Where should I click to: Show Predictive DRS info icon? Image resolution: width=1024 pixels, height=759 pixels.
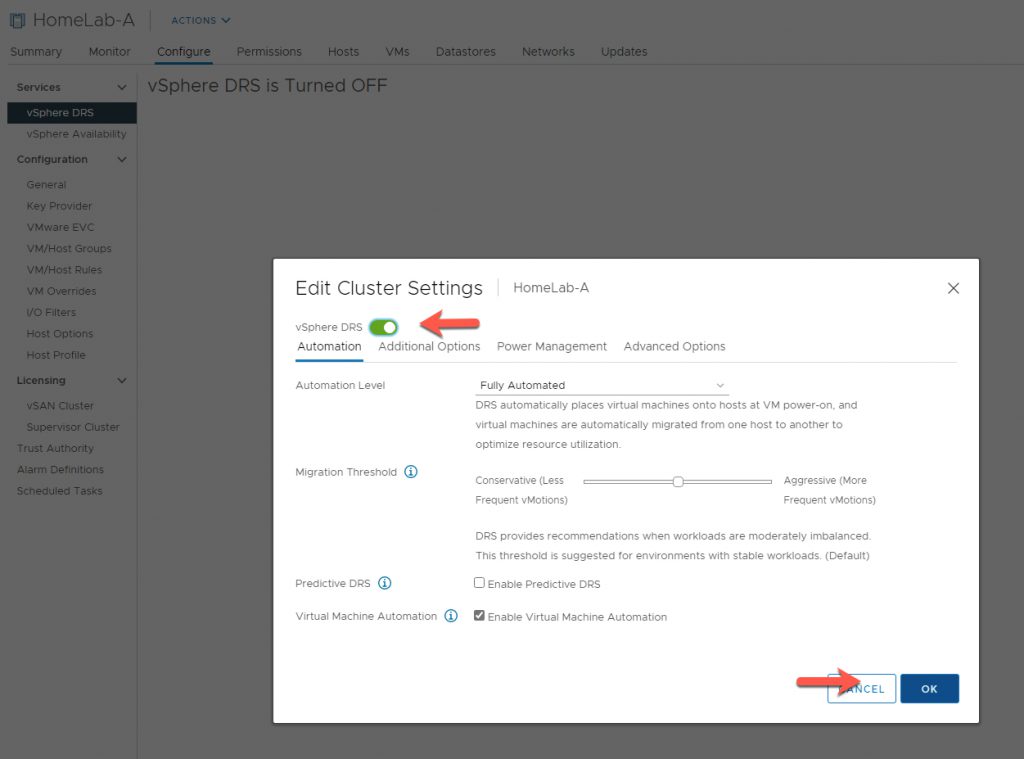pyautogui.click(x=385, y=583)
